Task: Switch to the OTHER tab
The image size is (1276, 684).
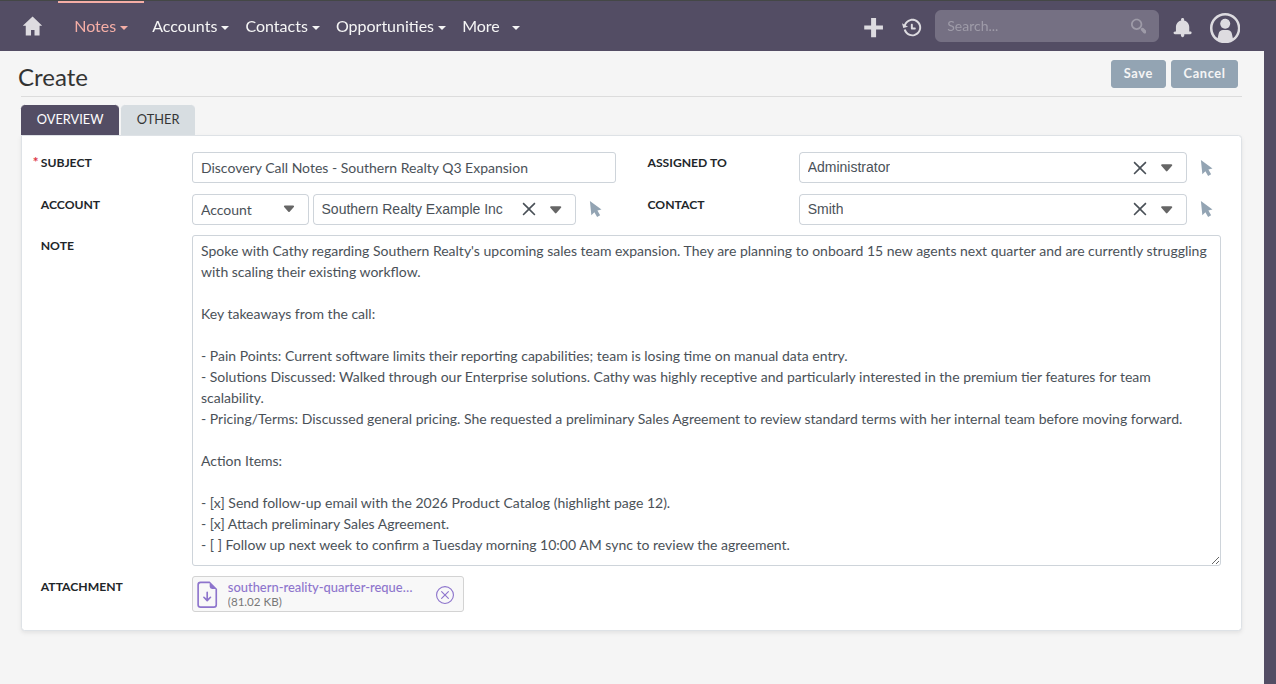Action: point(157,119)
